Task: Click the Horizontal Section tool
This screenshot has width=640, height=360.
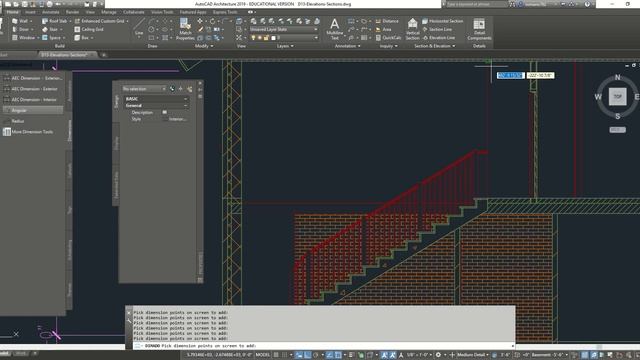Action: [442, 21]
